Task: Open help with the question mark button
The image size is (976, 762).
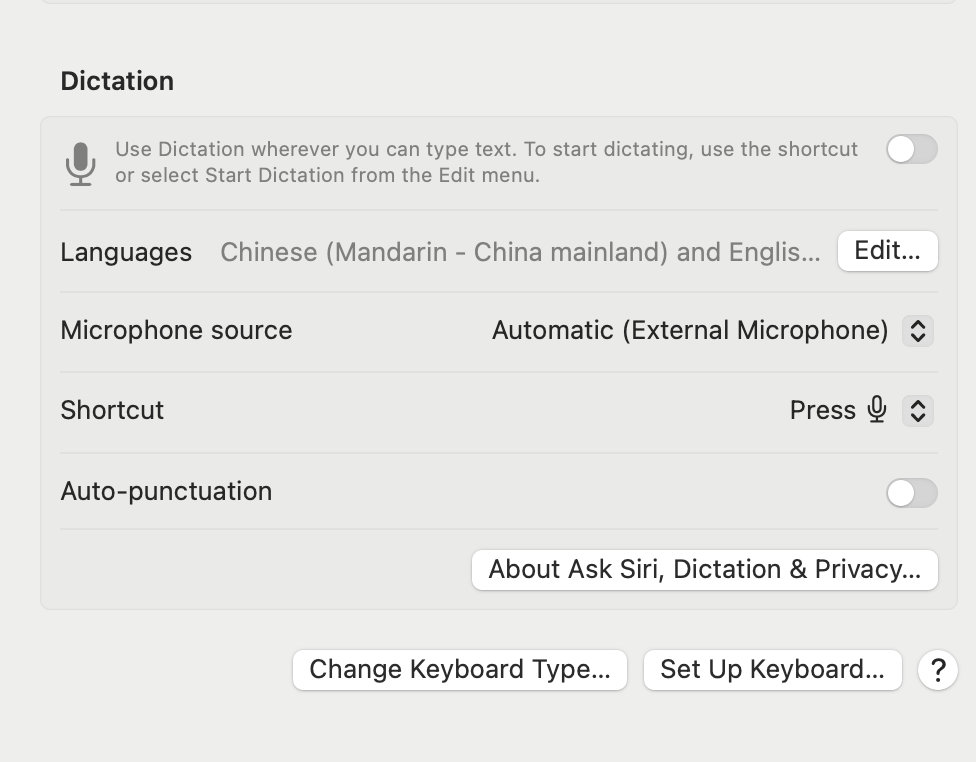Action: click(937, 670)
